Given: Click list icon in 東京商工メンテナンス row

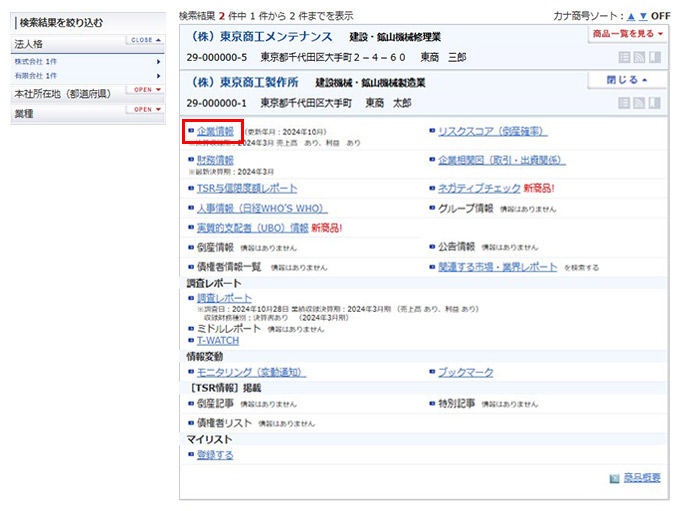Looking at the screenshot, I should (624, 57).
